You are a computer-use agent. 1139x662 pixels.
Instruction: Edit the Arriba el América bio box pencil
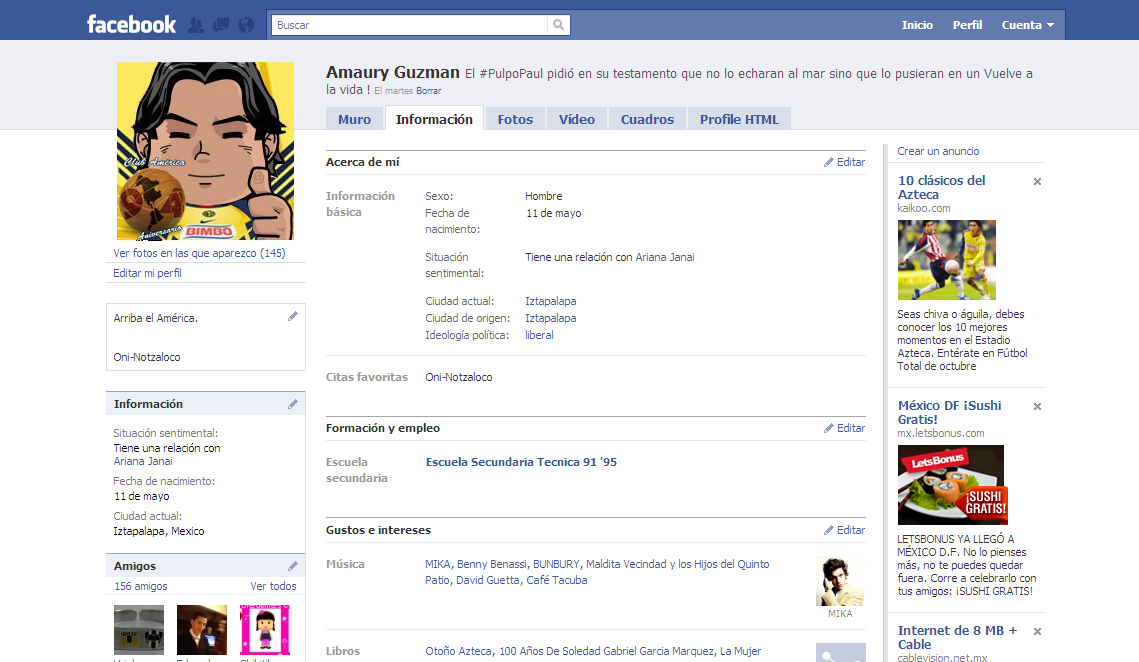(x=293, y=316)
